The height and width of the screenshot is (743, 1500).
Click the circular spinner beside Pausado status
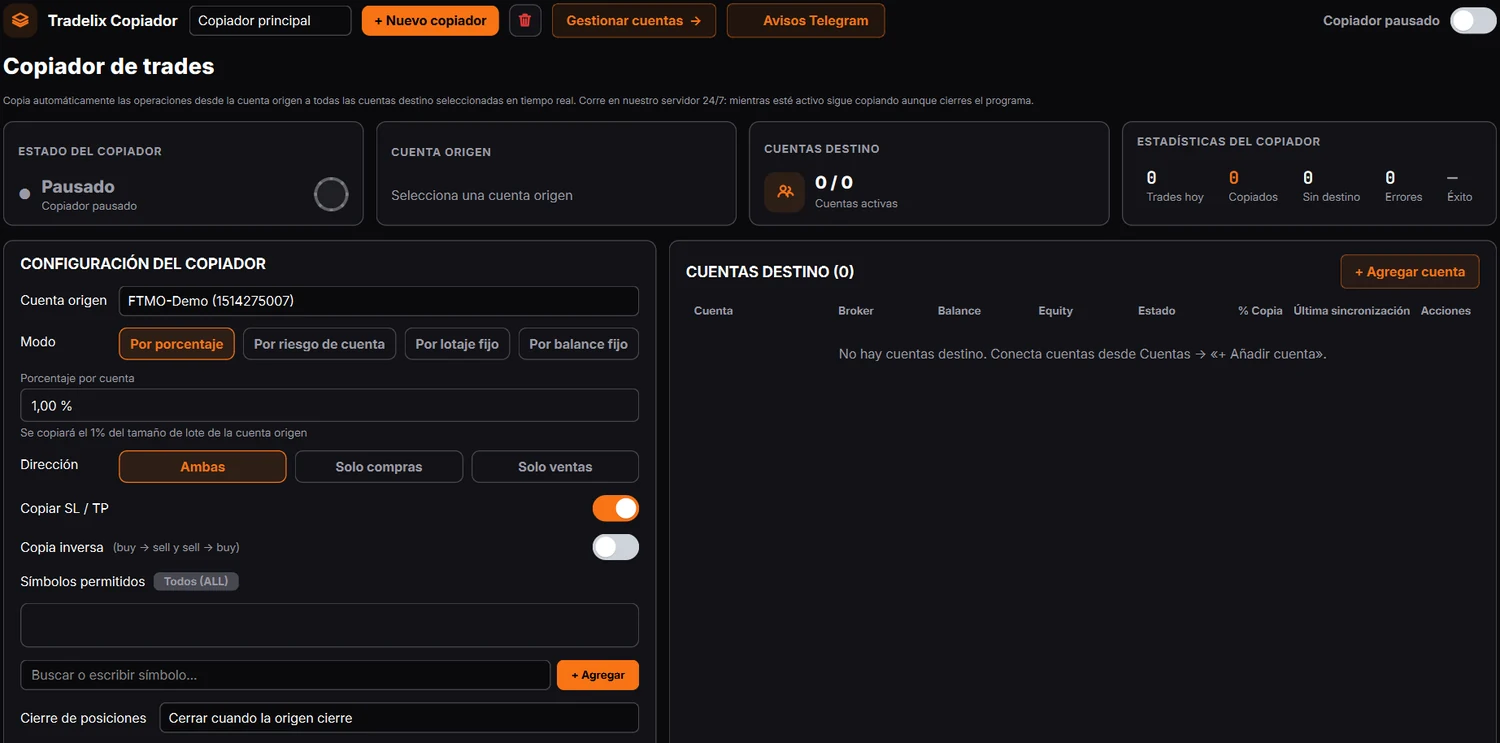click(331, 194)
